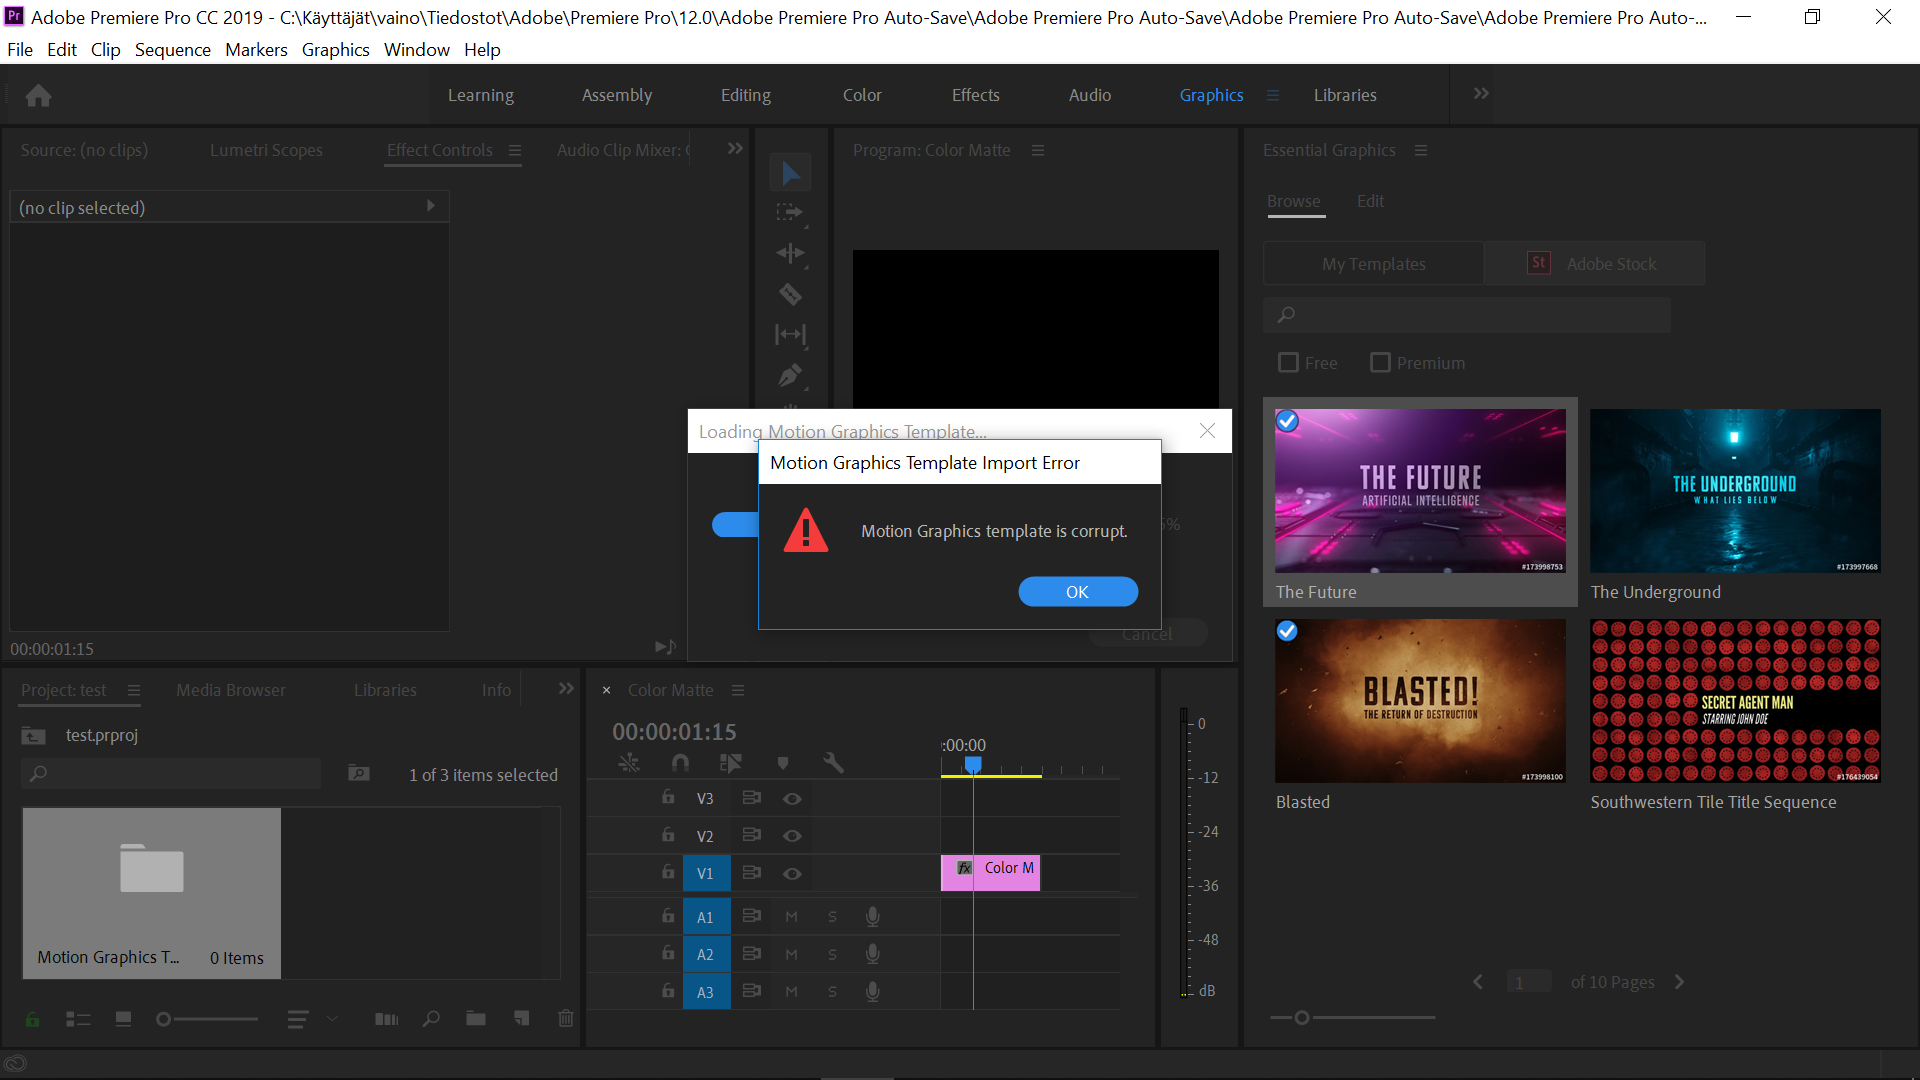Select the Selection tool arrow

pos(790,173)
